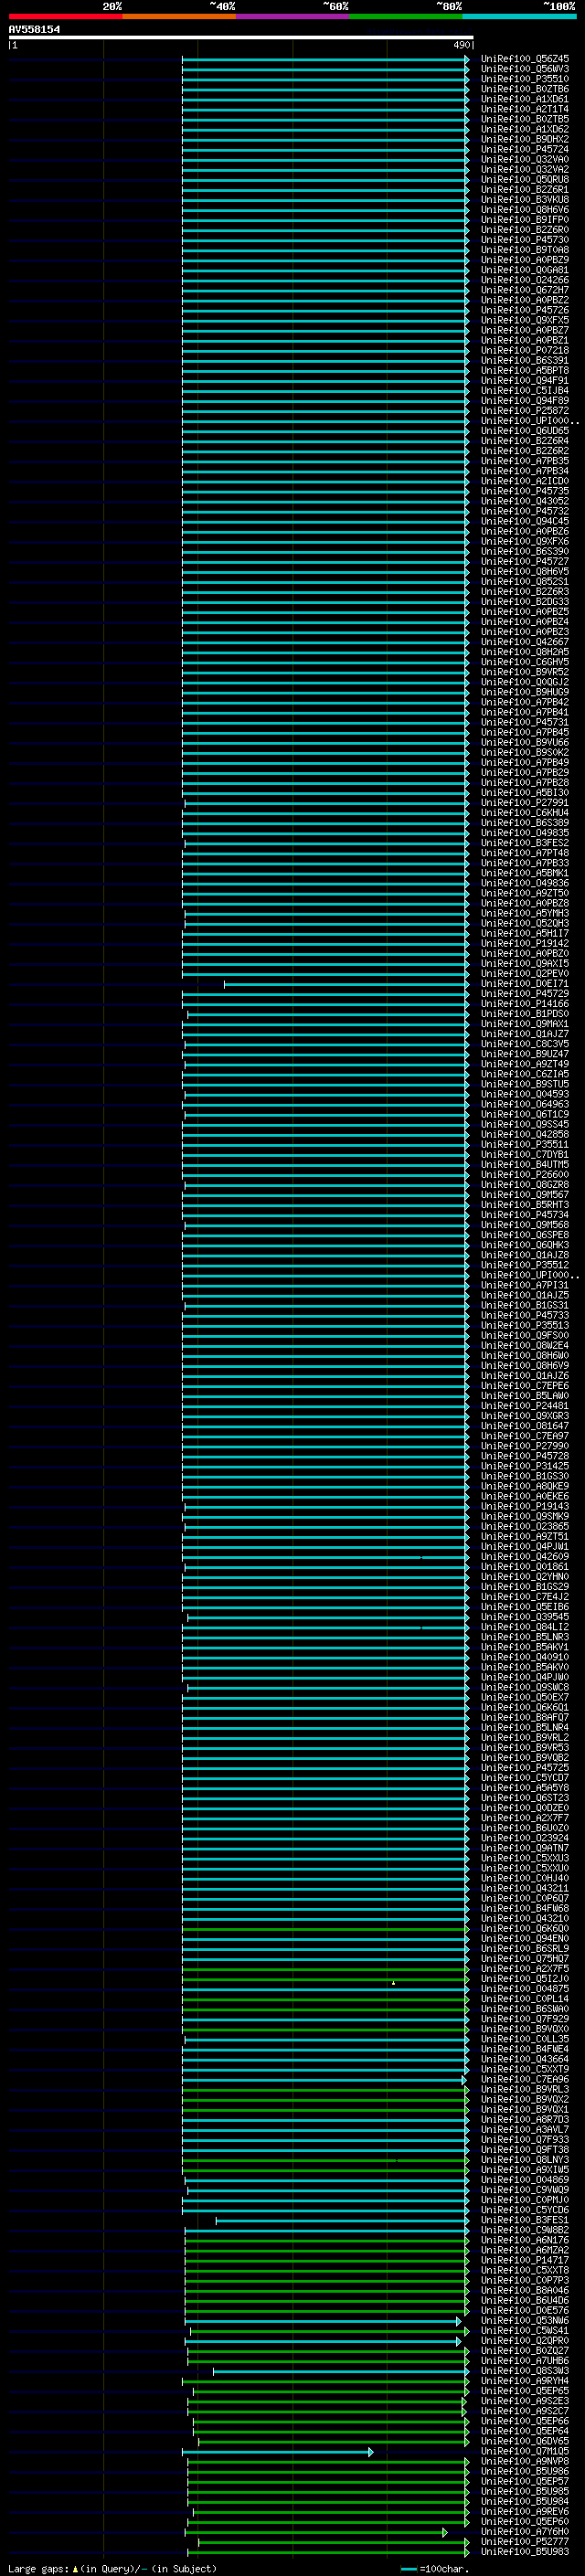Click the short cyan bar for UniRef100_Q7M1Q5

277,2450
